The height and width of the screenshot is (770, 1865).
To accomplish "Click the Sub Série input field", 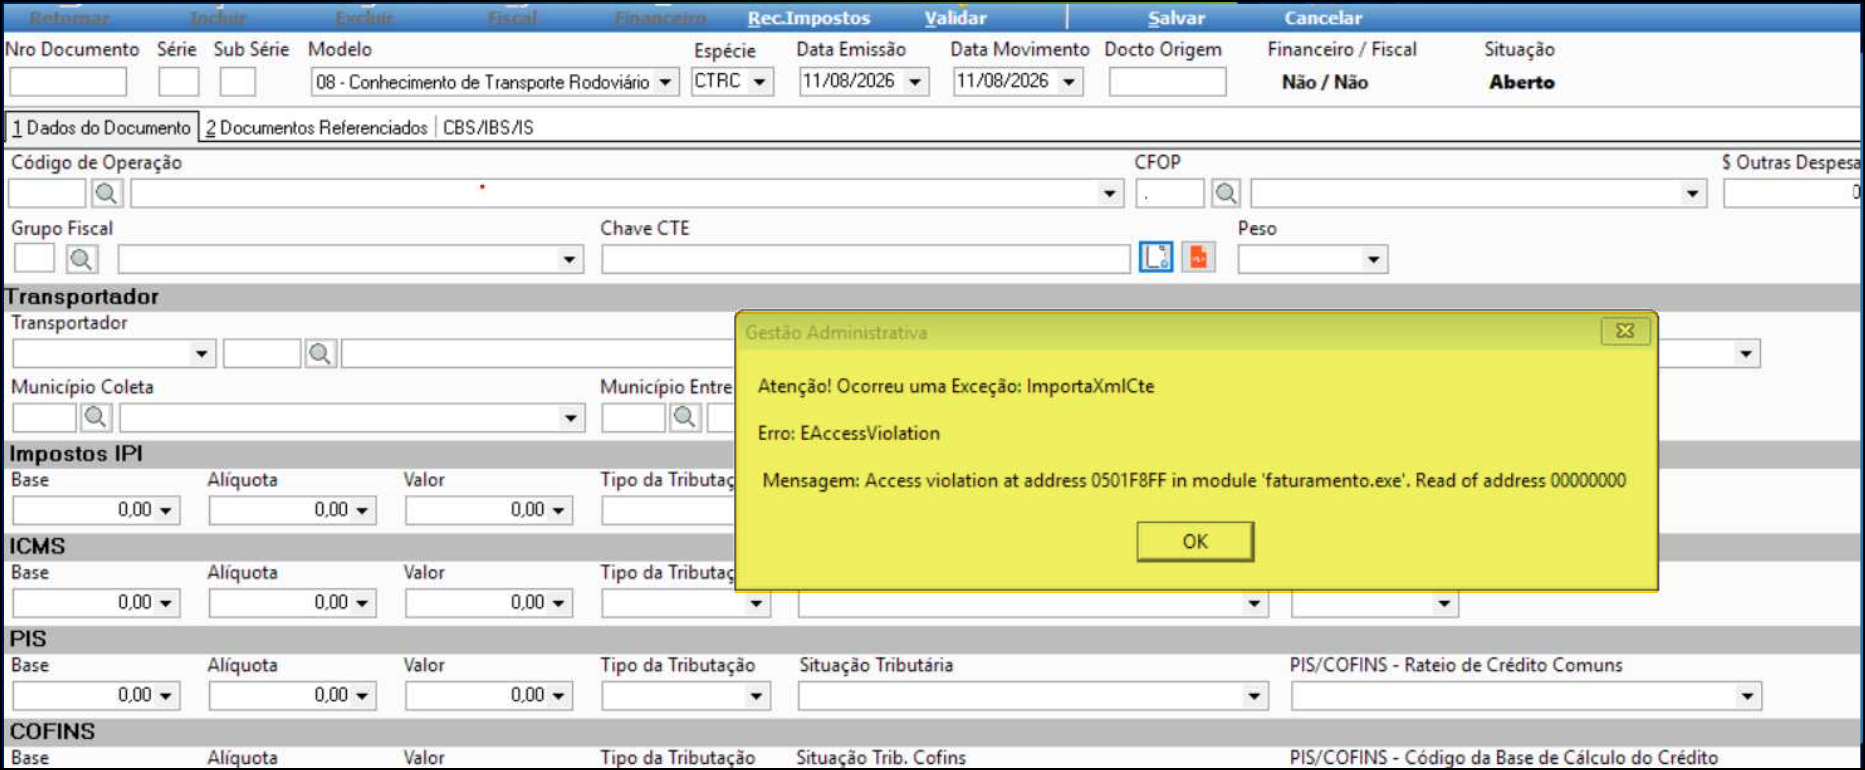I will pos(238,82).
